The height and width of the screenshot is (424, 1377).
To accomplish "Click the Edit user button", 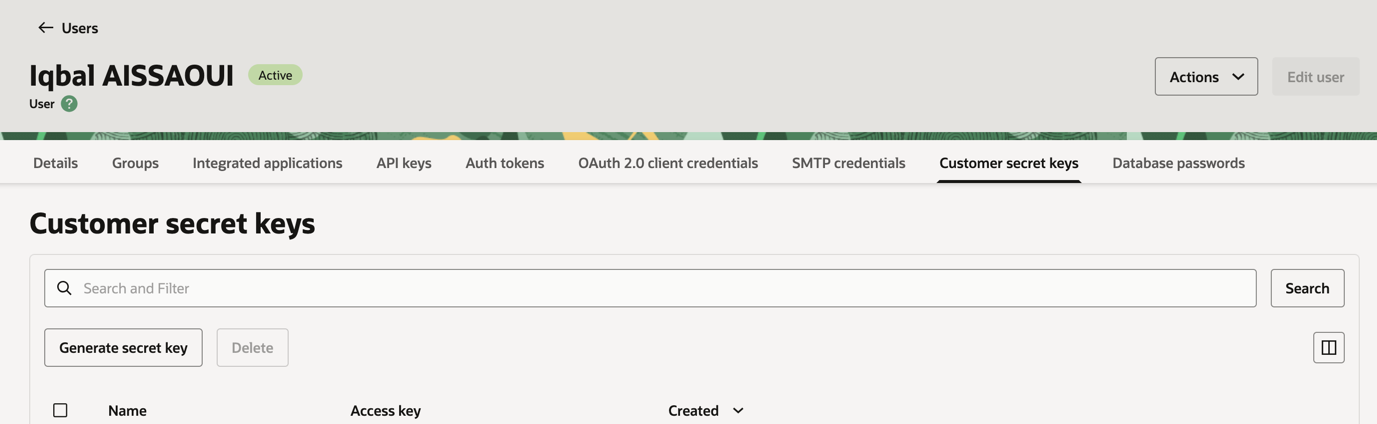I will pos(1315,77).
